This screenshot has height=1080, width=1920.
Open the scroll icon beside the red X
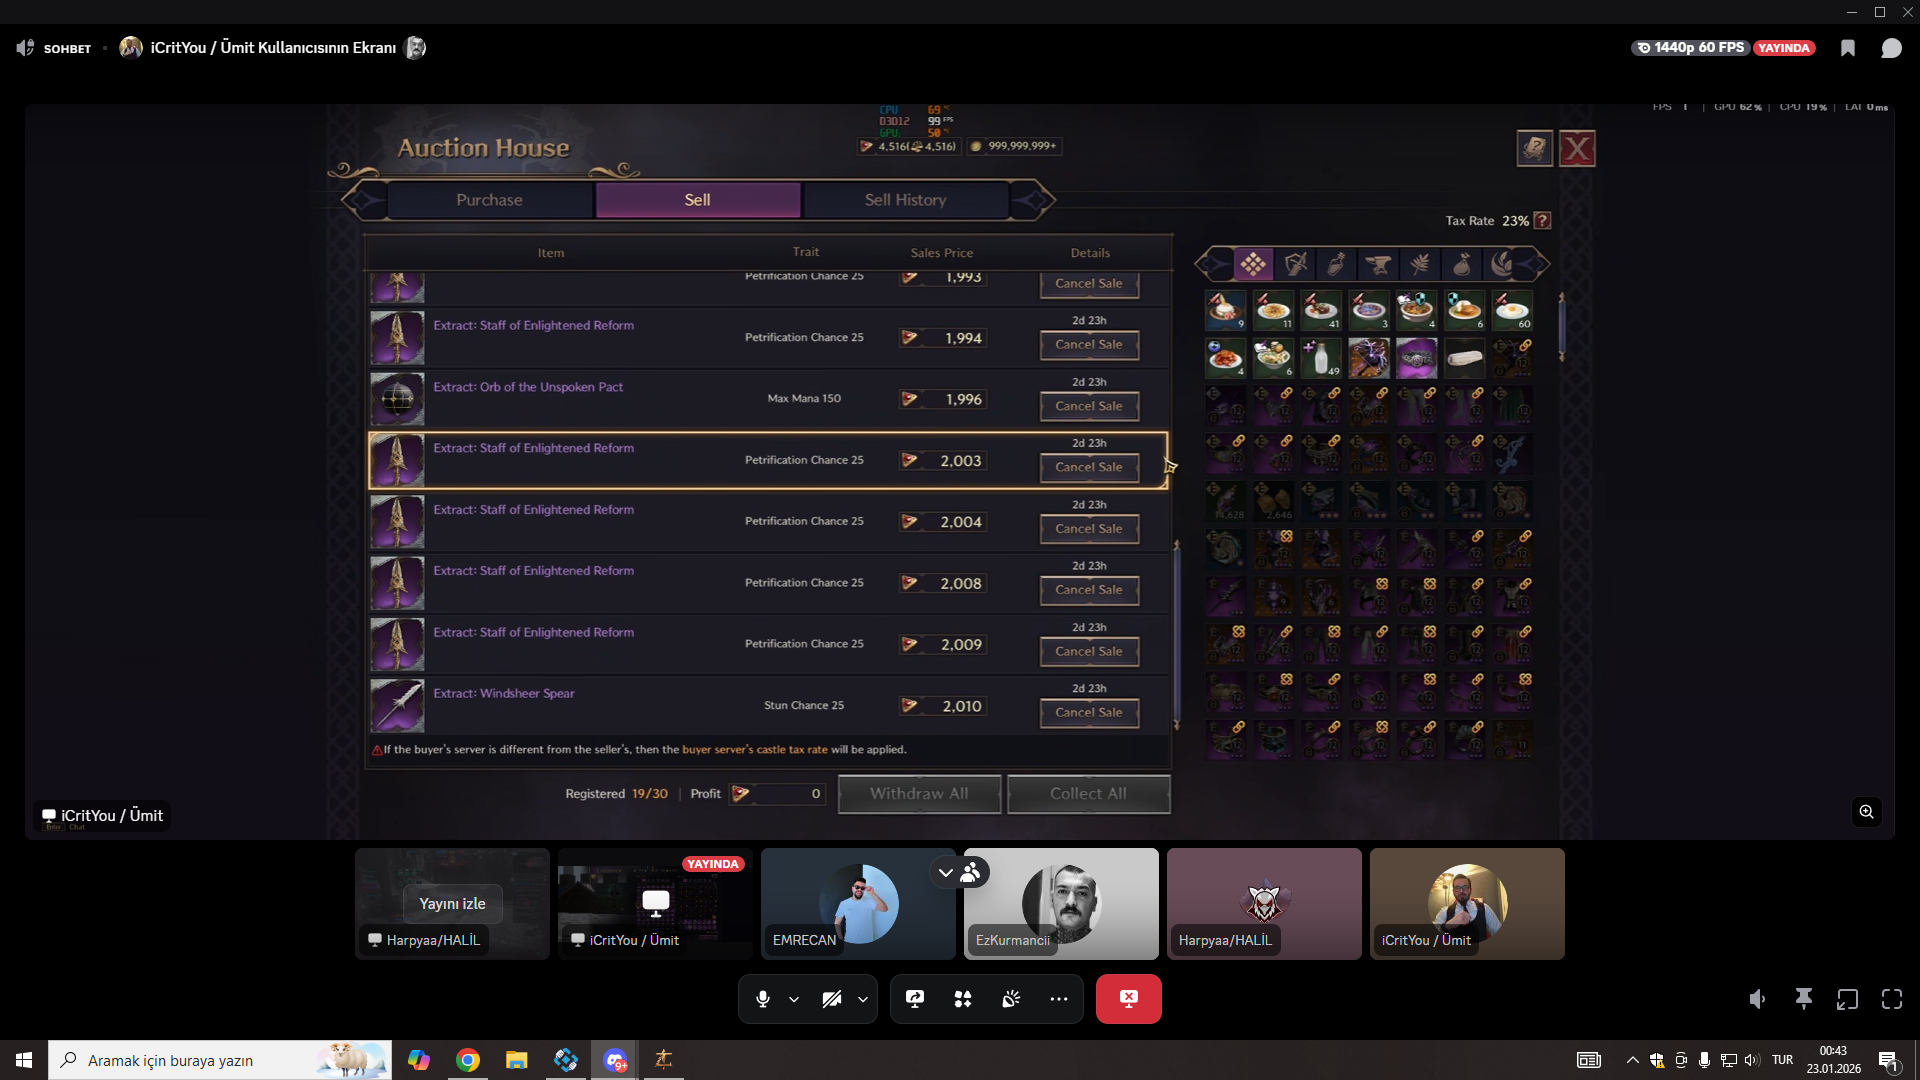(x=1534, y=149)
